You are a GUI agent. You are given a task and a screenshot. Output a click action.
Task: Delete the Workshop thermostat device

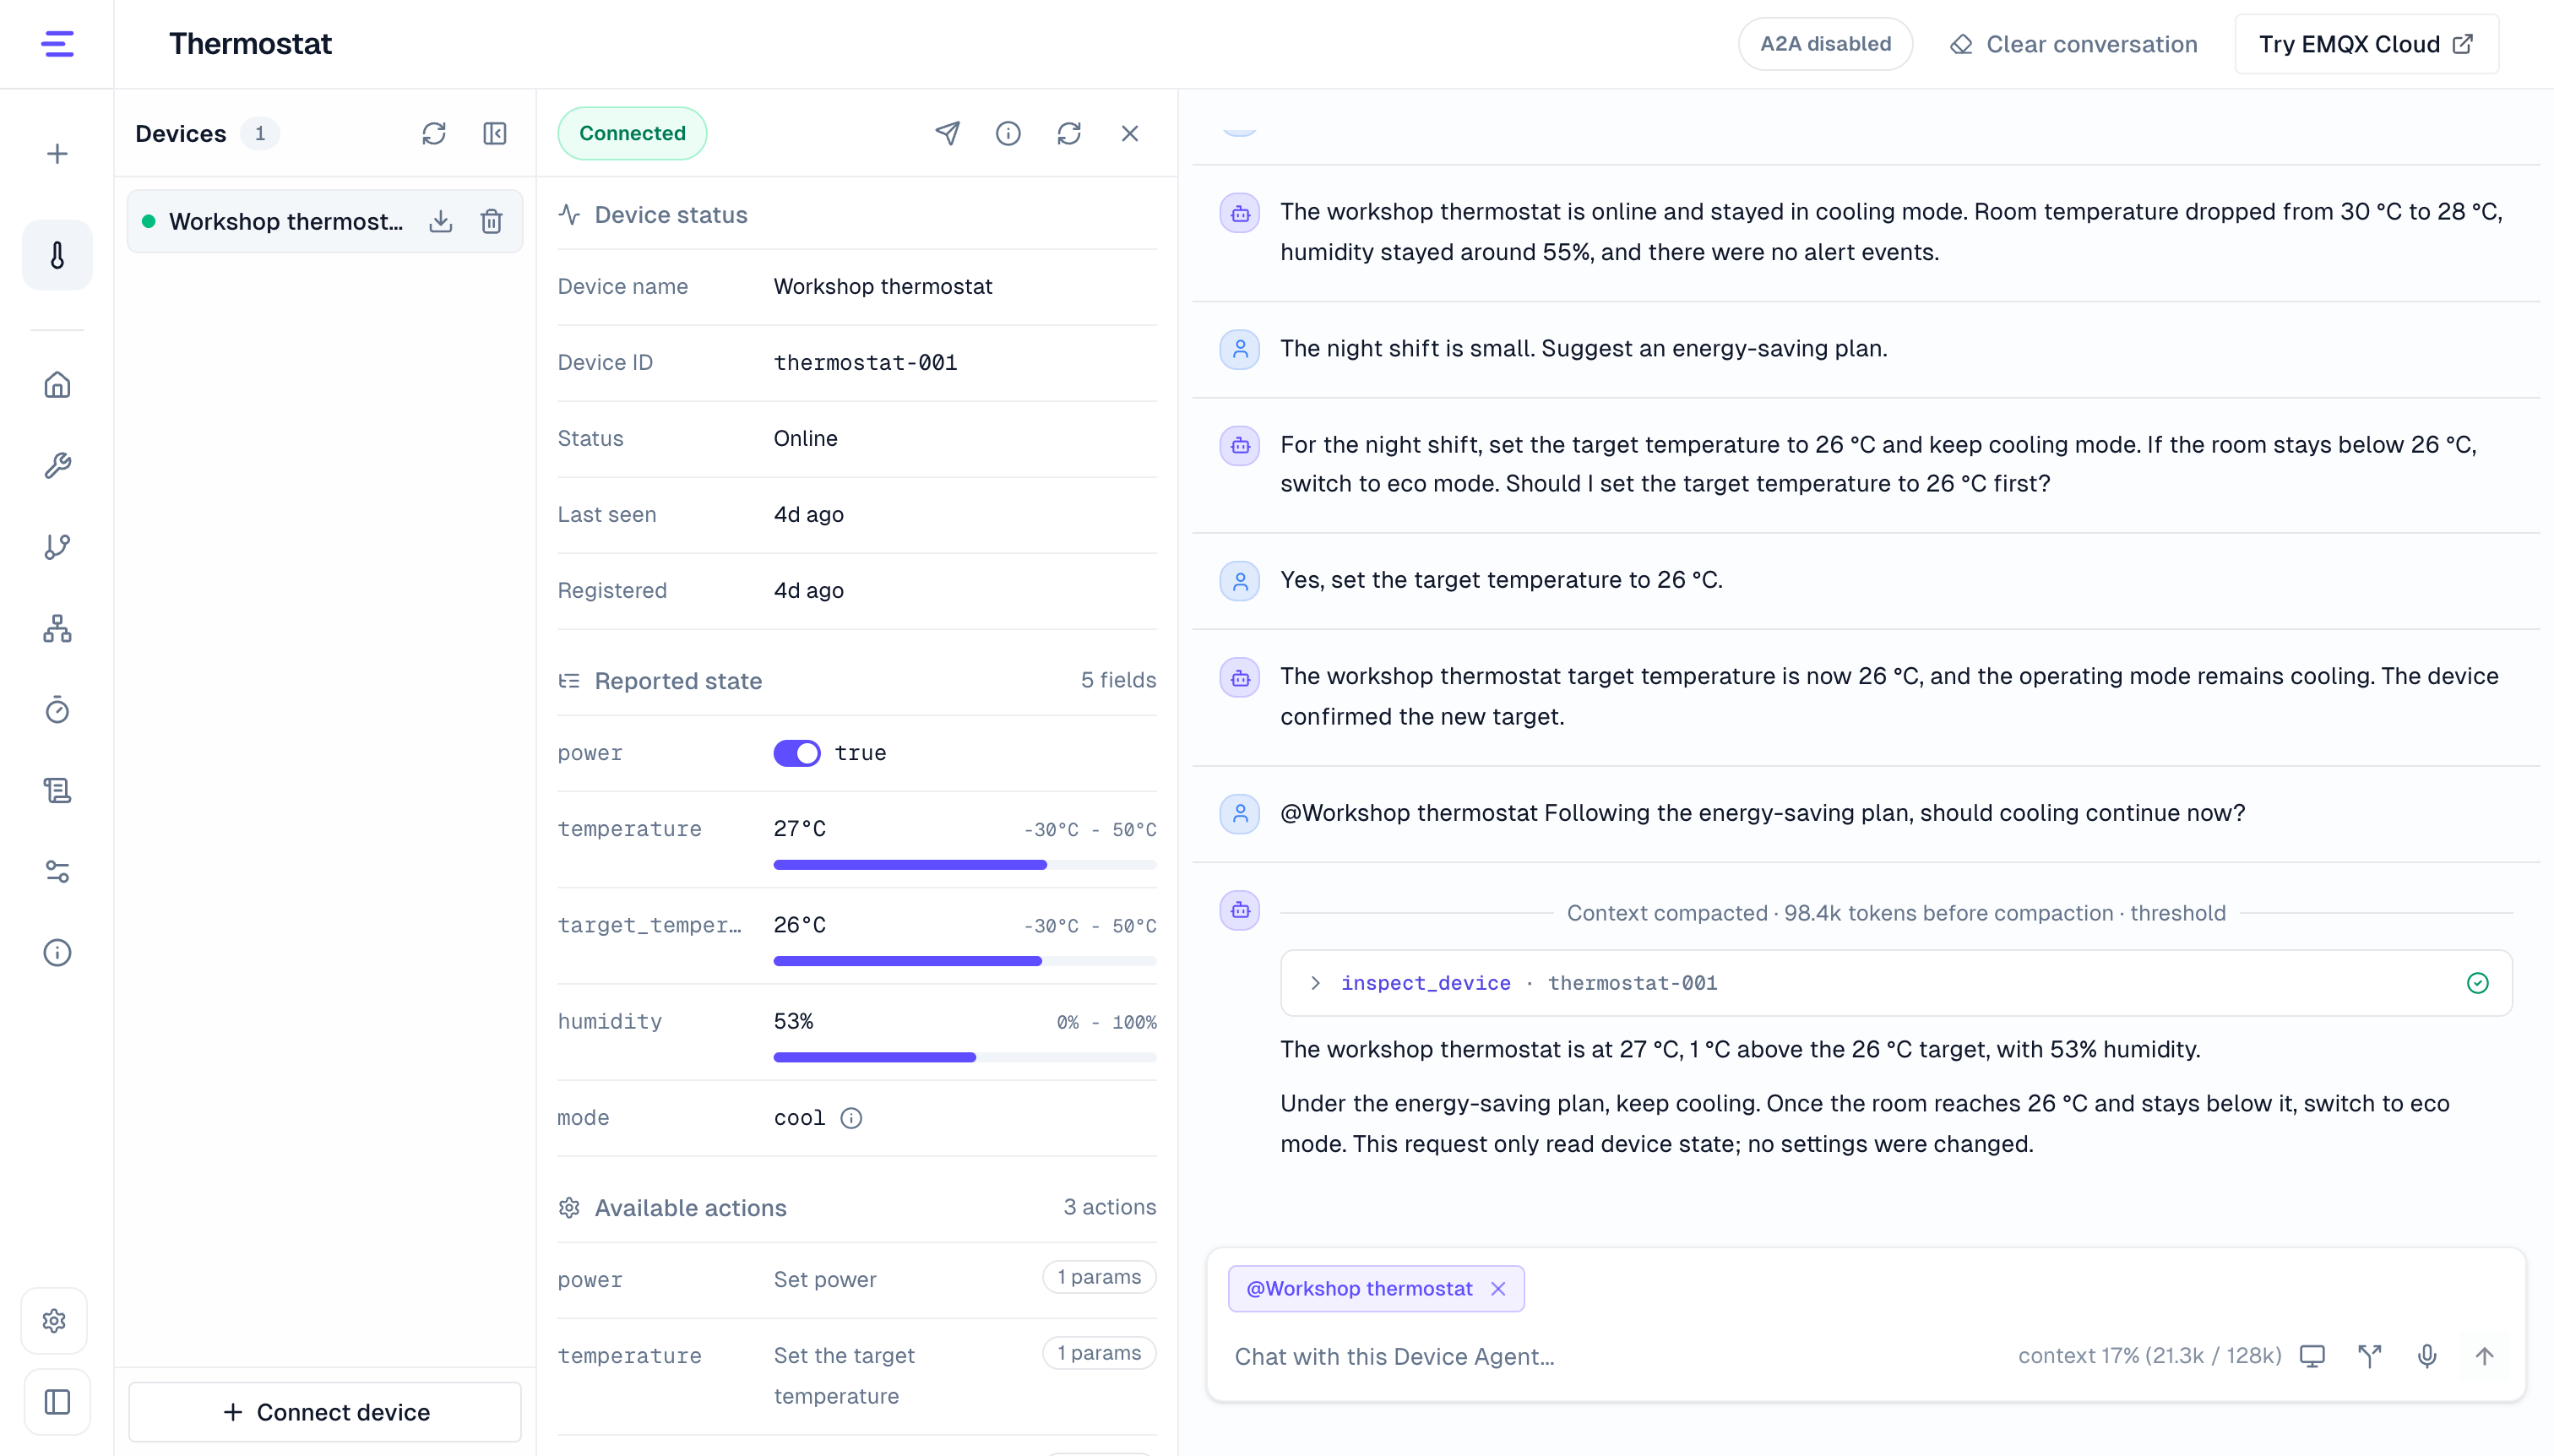491,221
